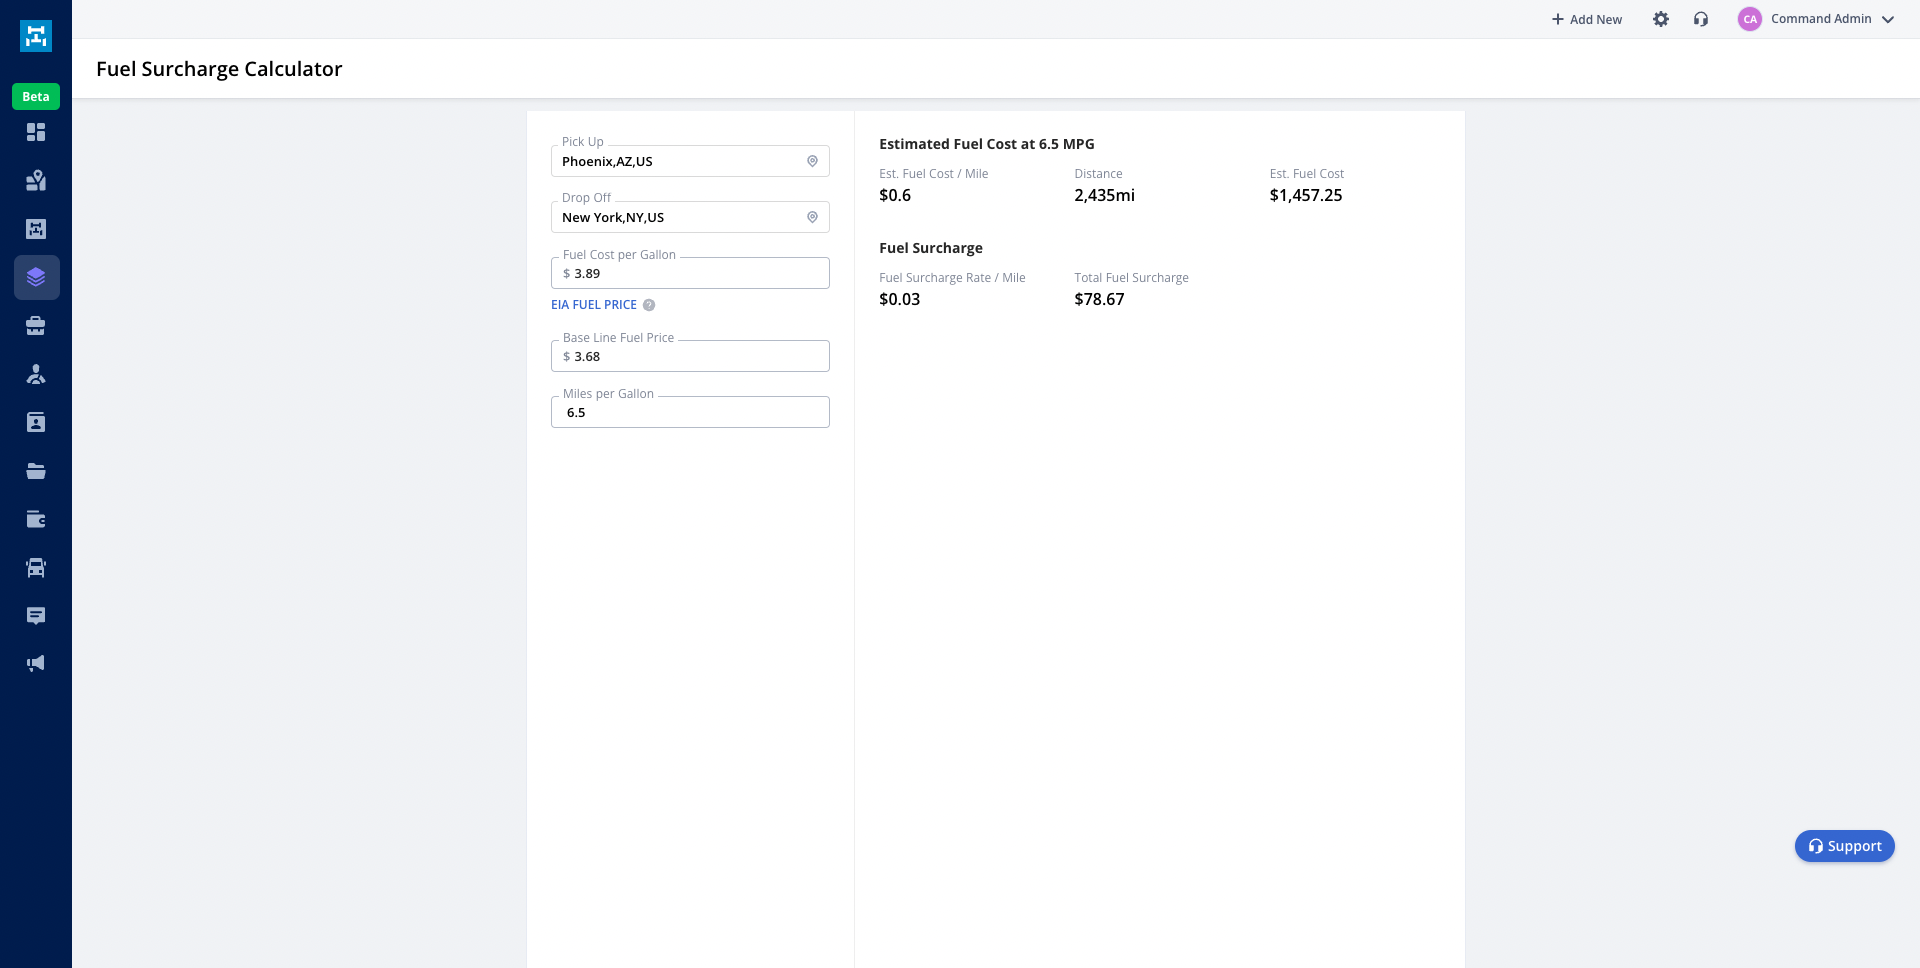
Task: Open the chat messages sidebar icon
Action: [36, 616]
